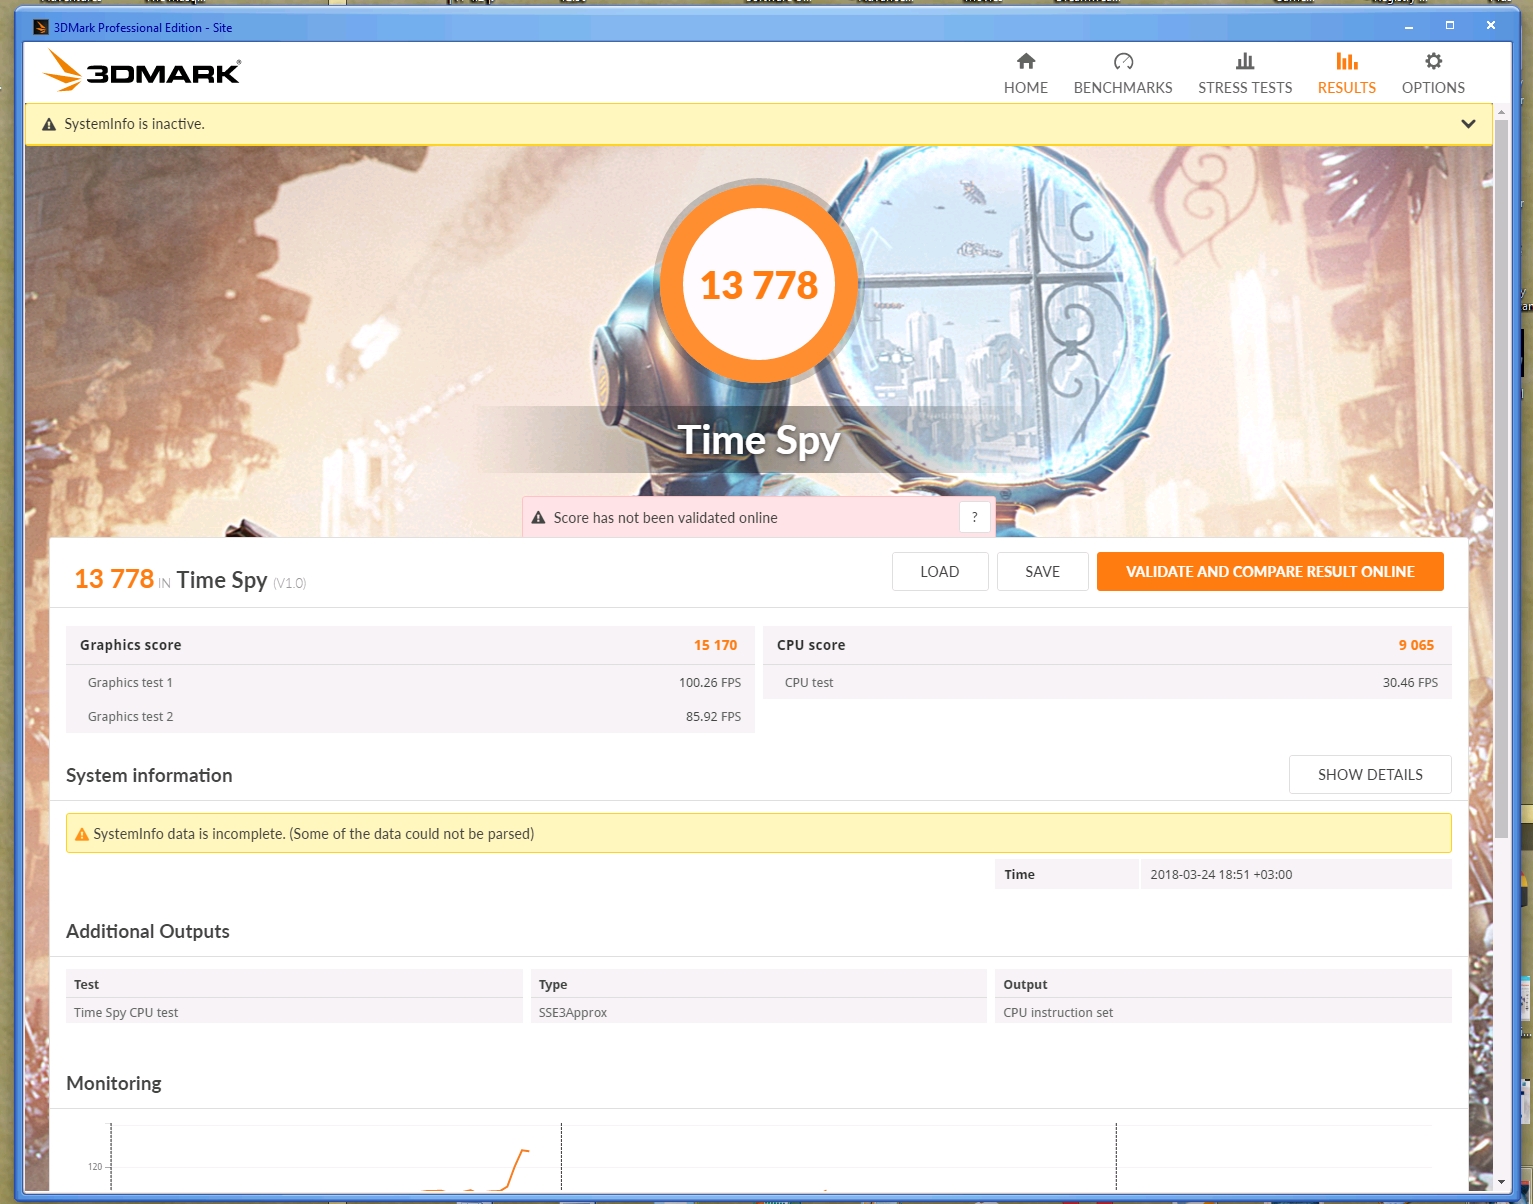Expand the SystemInfo inactive banner chevron

point(1468,124)
